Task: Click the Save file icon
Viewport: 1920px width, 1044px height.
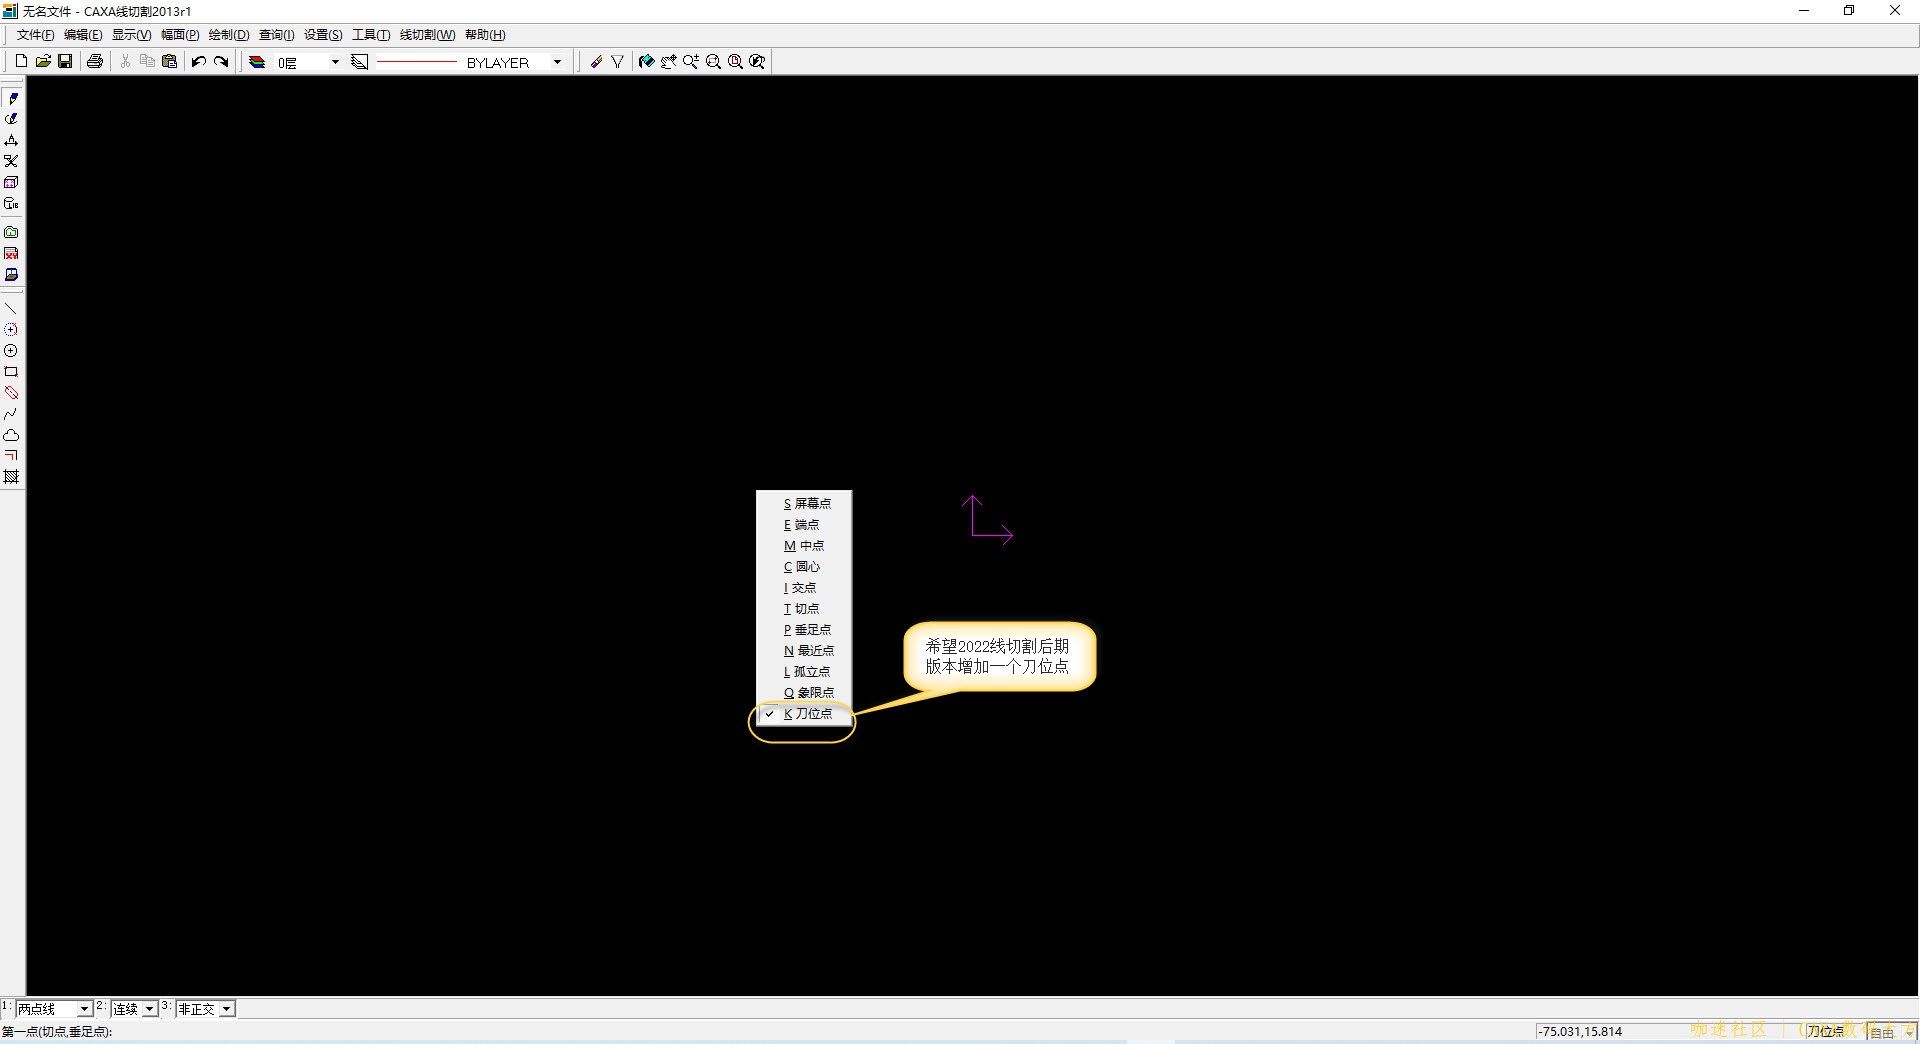Action: (x=65, y=62)
